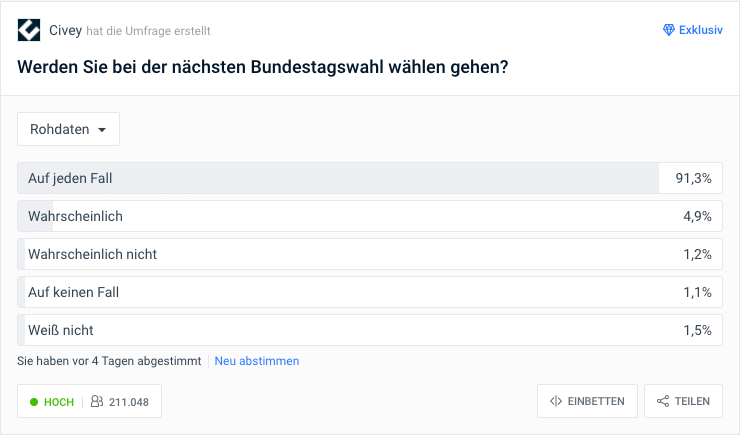Open the Rohdaten dropdown
This screenshot has height=435, width=740.
(68, 129)
